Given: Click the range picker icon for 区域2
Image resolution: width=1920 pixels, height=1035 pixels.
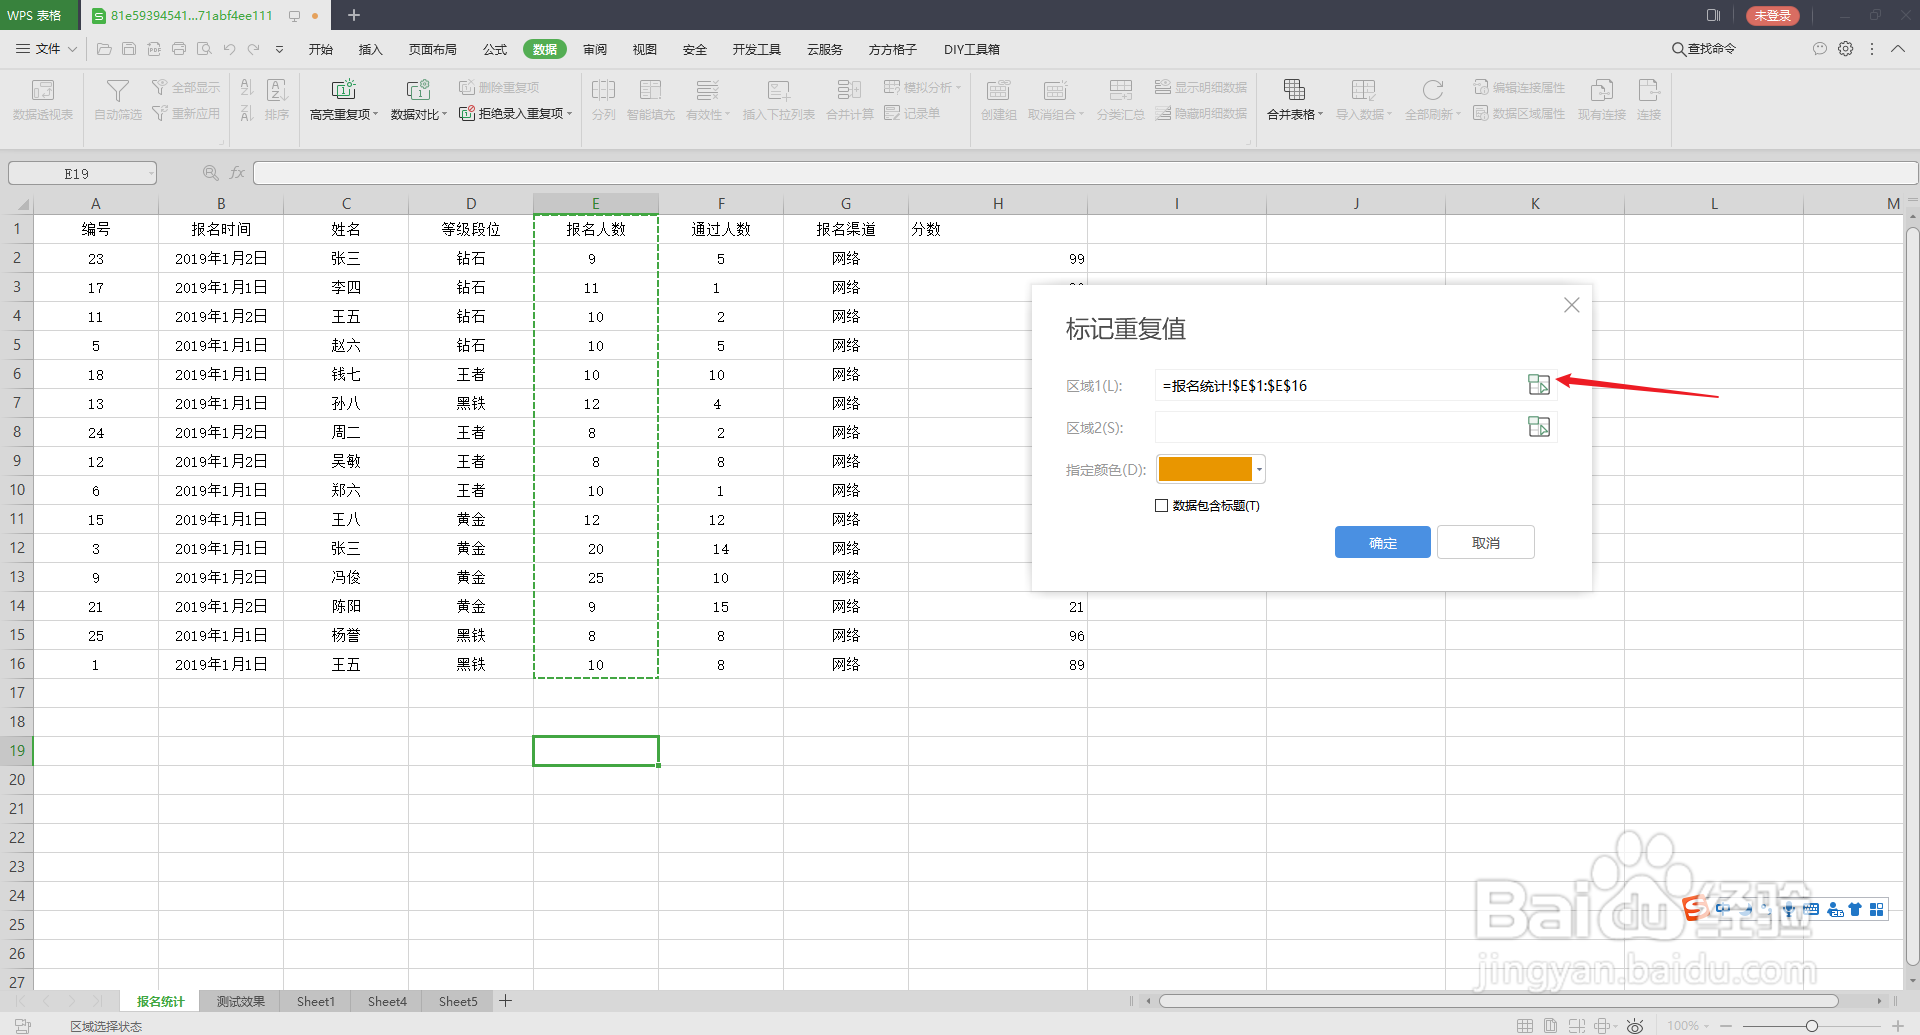Looking at the screenshot, I should tap(1539, 427).
